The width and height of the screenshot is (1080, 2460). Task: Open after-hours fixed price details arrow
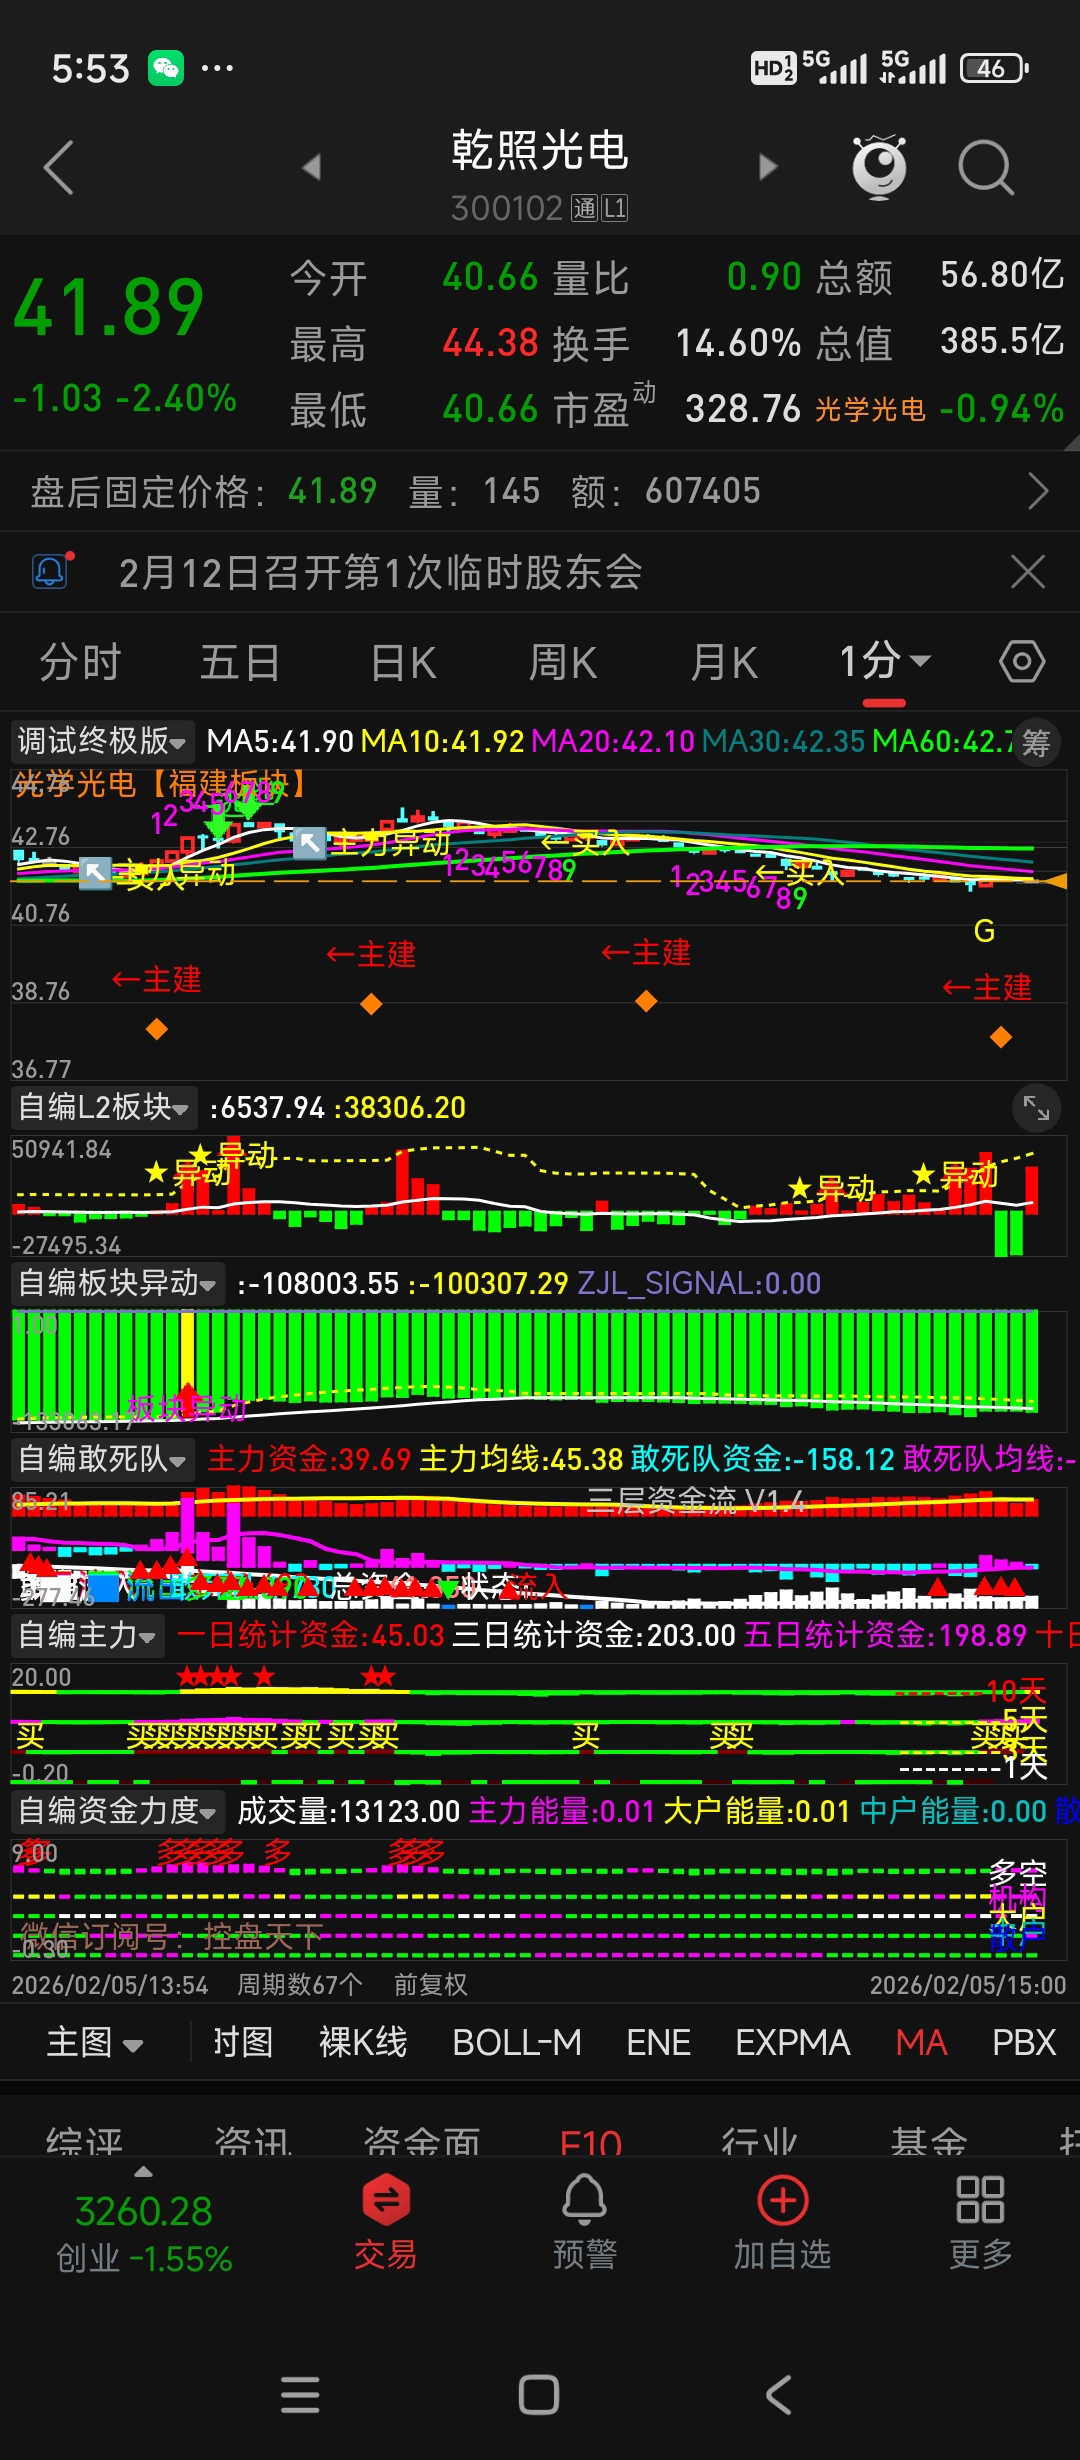1038,491
